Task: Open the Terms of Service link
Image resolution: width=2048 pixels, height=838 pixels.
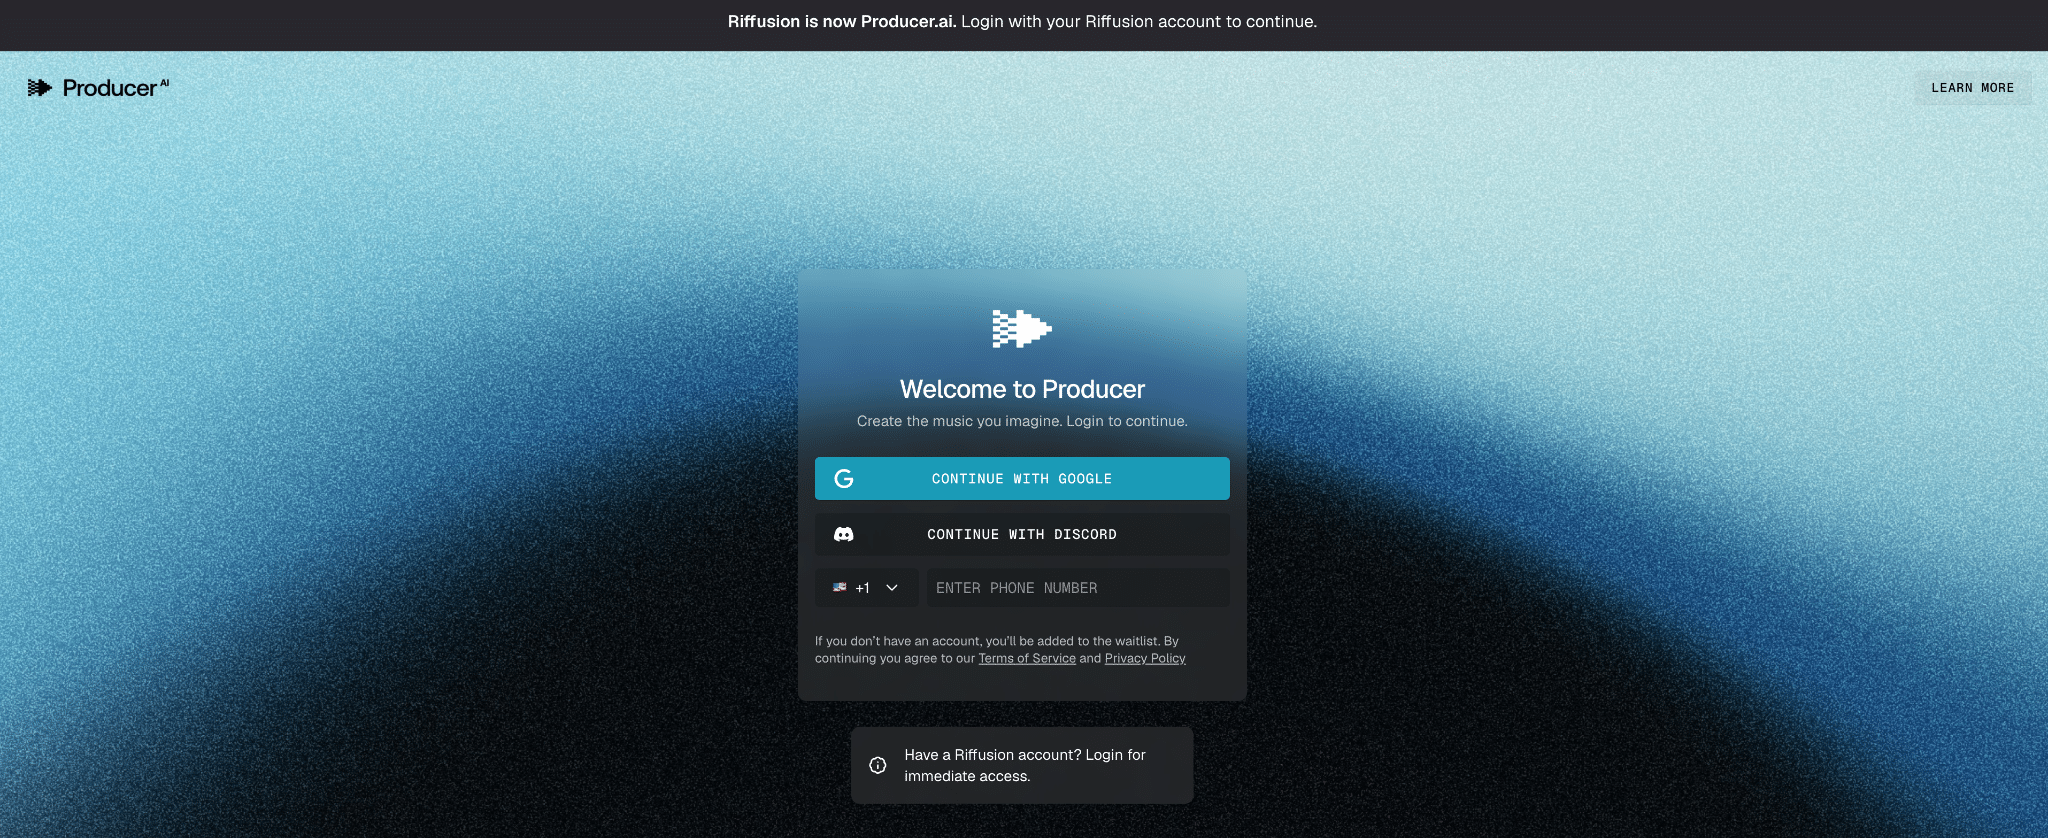Action: [x=1027, y=659]
